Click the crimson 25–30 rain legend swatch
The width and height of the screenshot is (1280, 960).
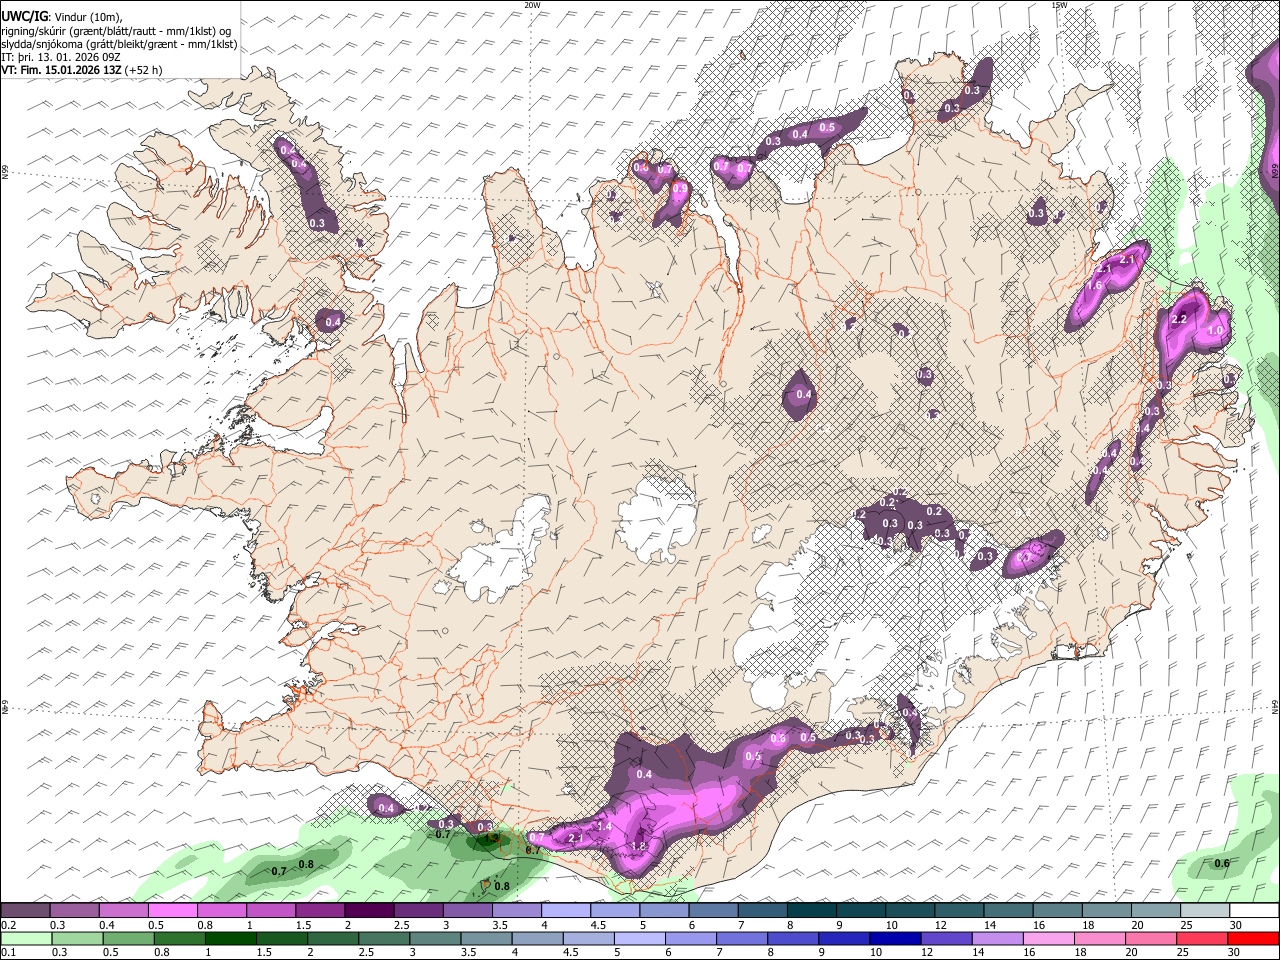[1203, 938]
